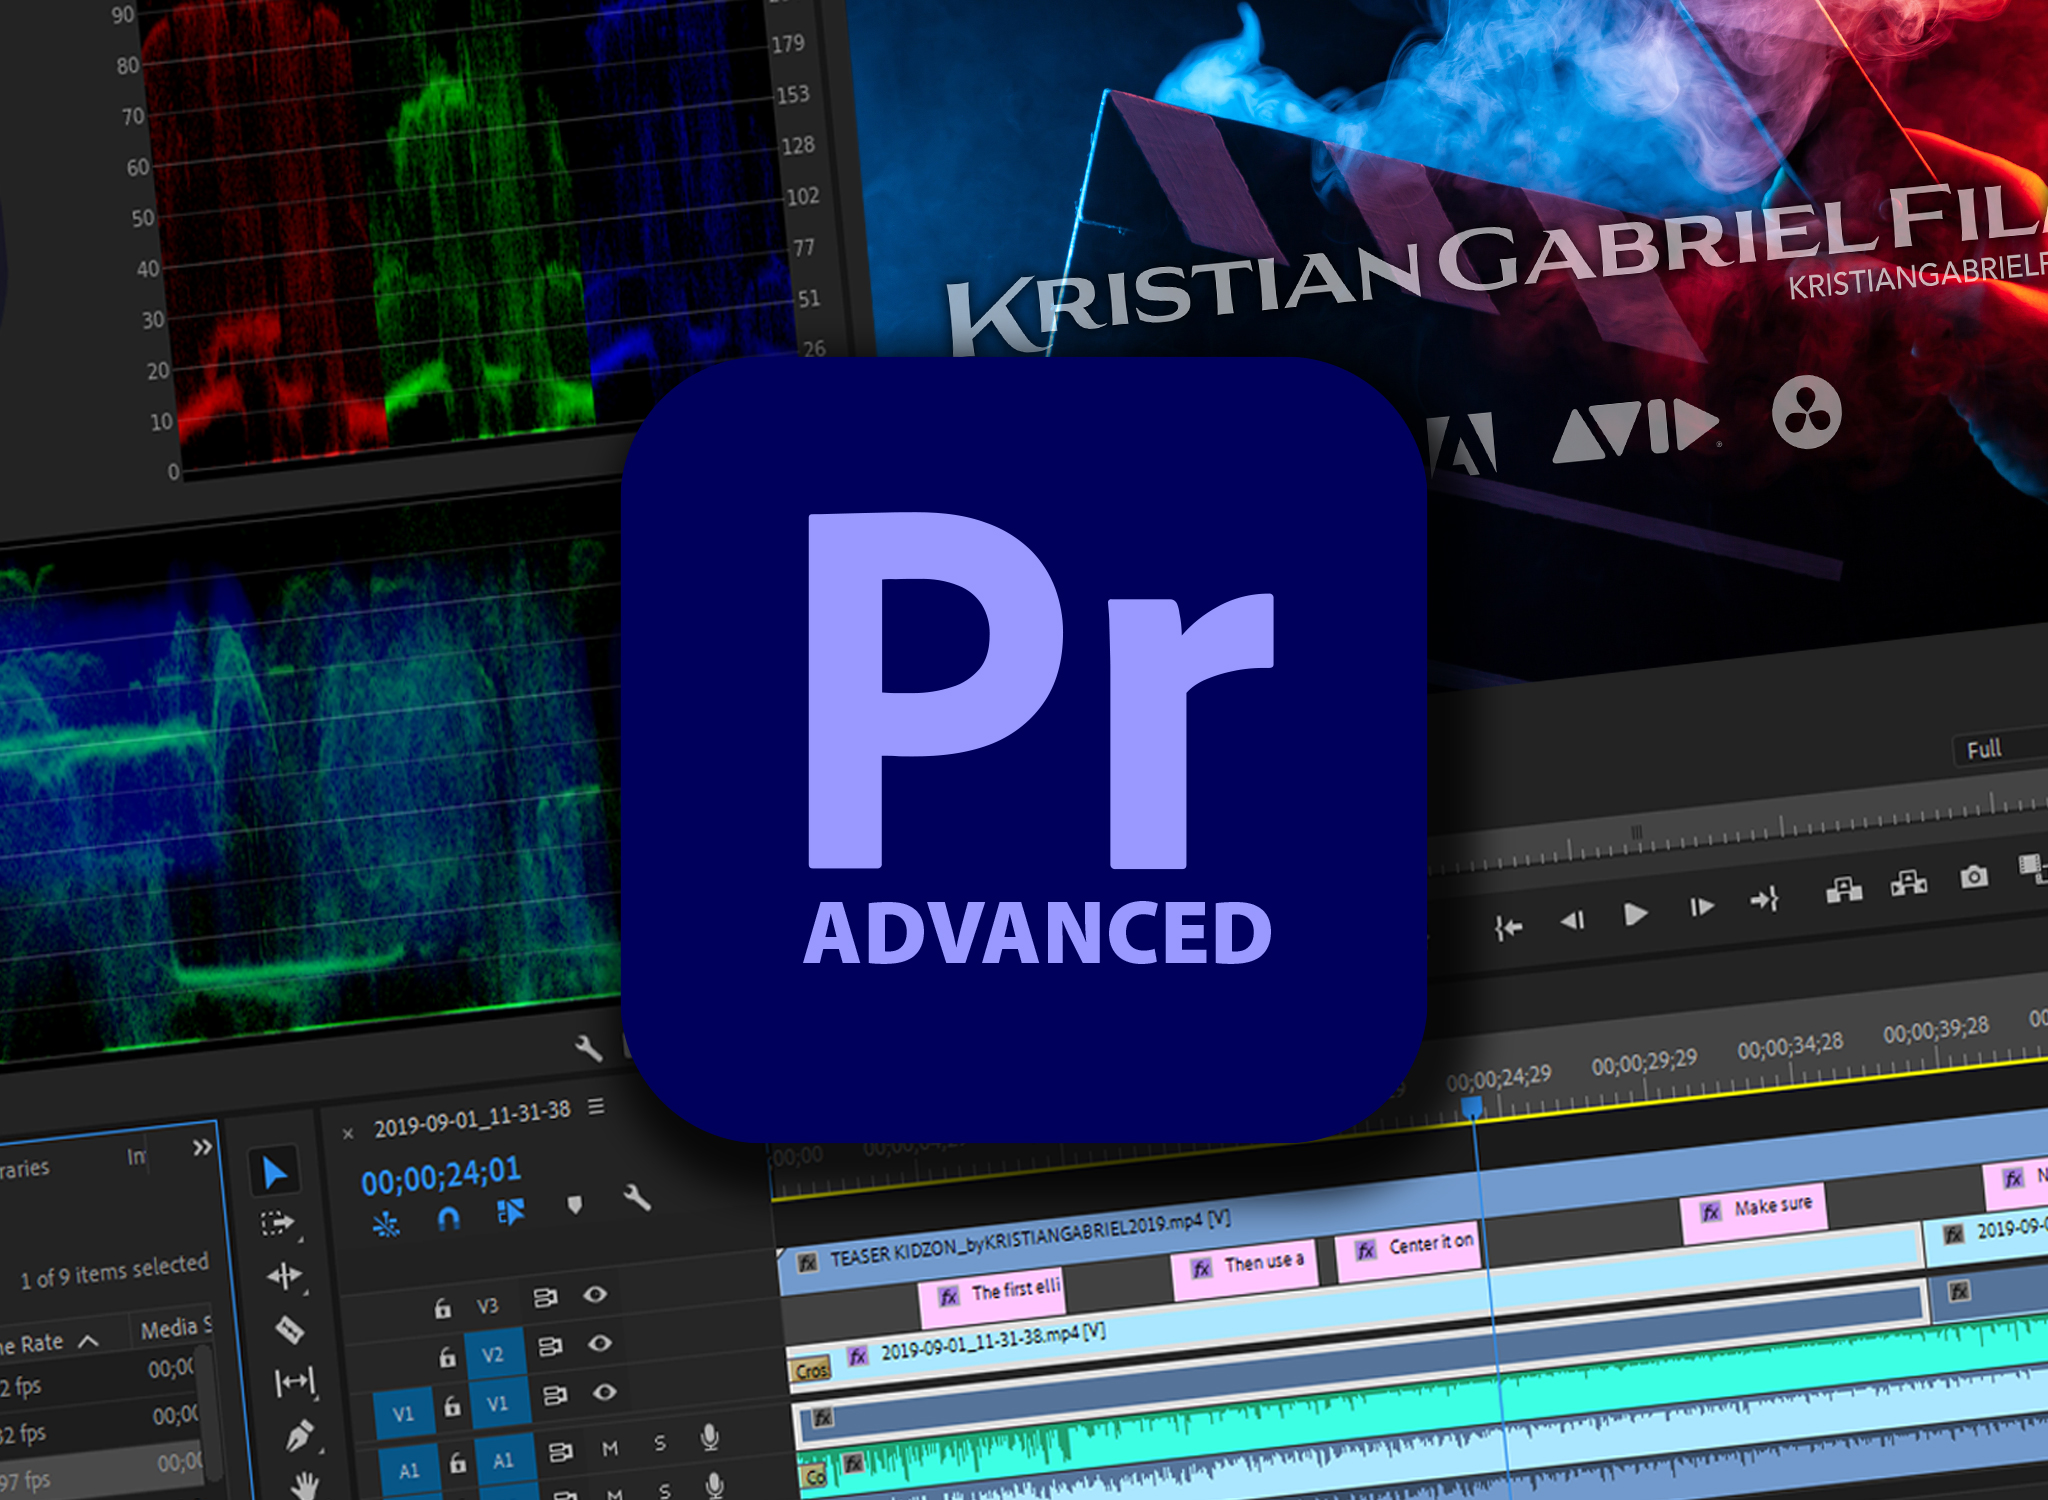2048x1500 pixels.
Task: Toggle lock on track V3
Action: (442, 1308)
